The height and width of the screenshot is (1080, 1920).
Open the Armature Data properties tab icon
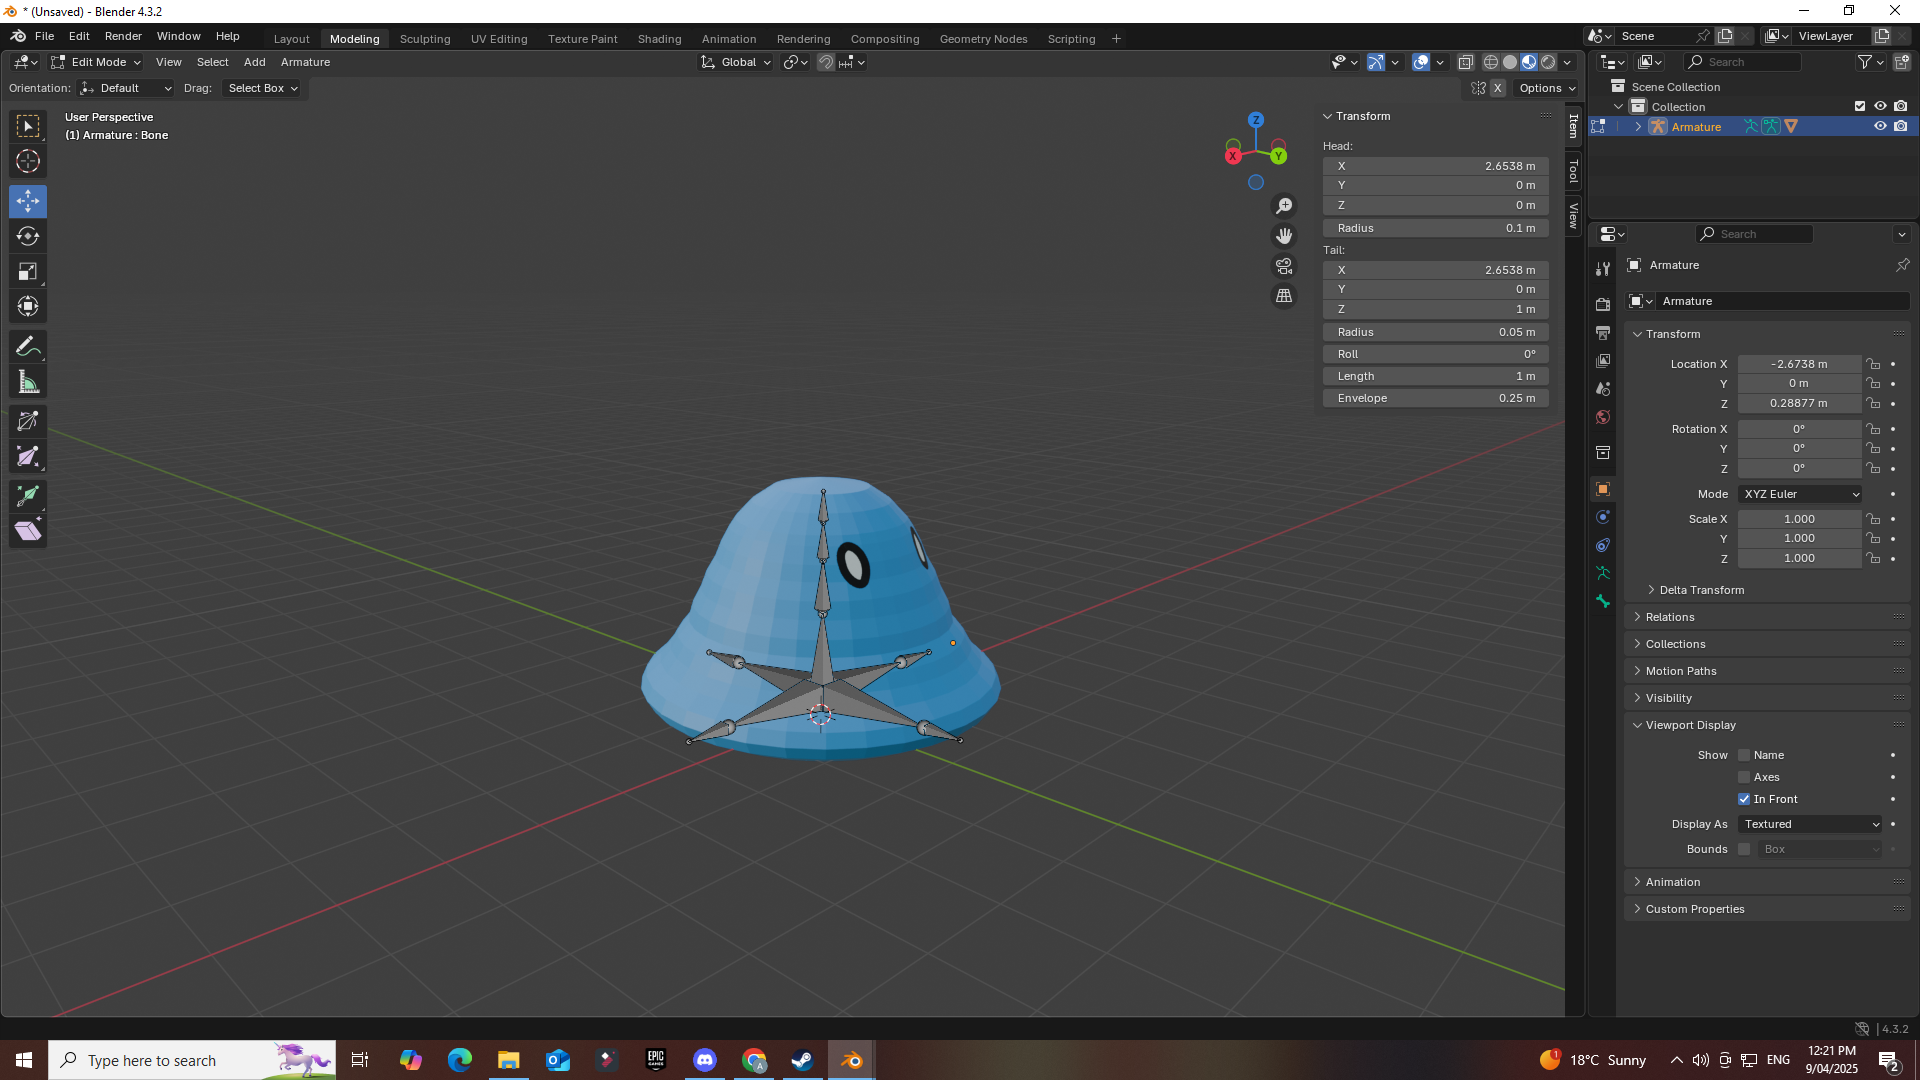[1603, 573]
